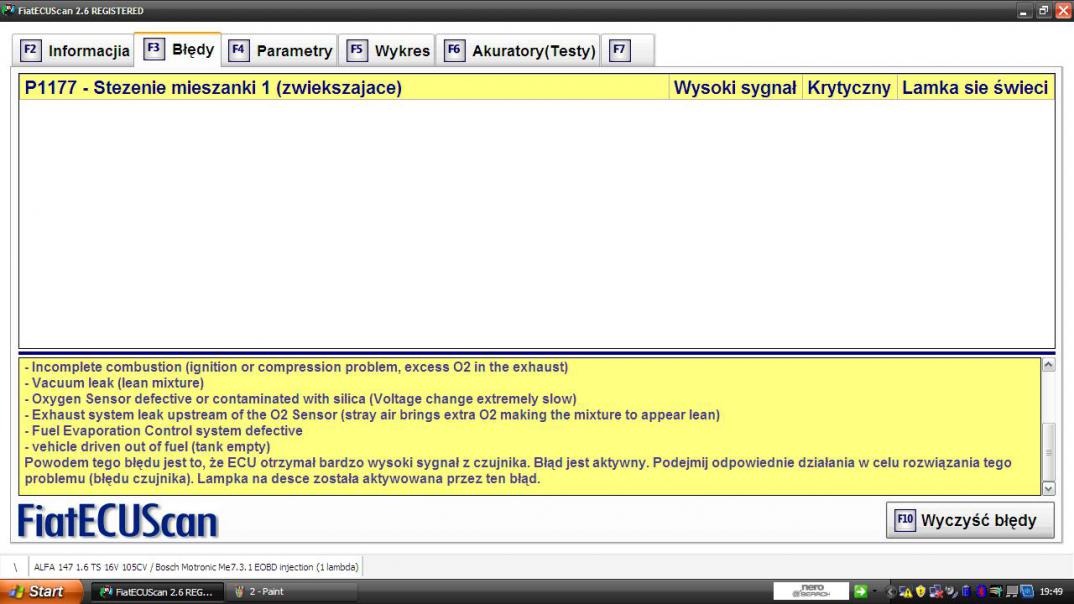1074x604 pixels.
Task: Click the yellow security shield tray icon
Action: tap(921, 592)
